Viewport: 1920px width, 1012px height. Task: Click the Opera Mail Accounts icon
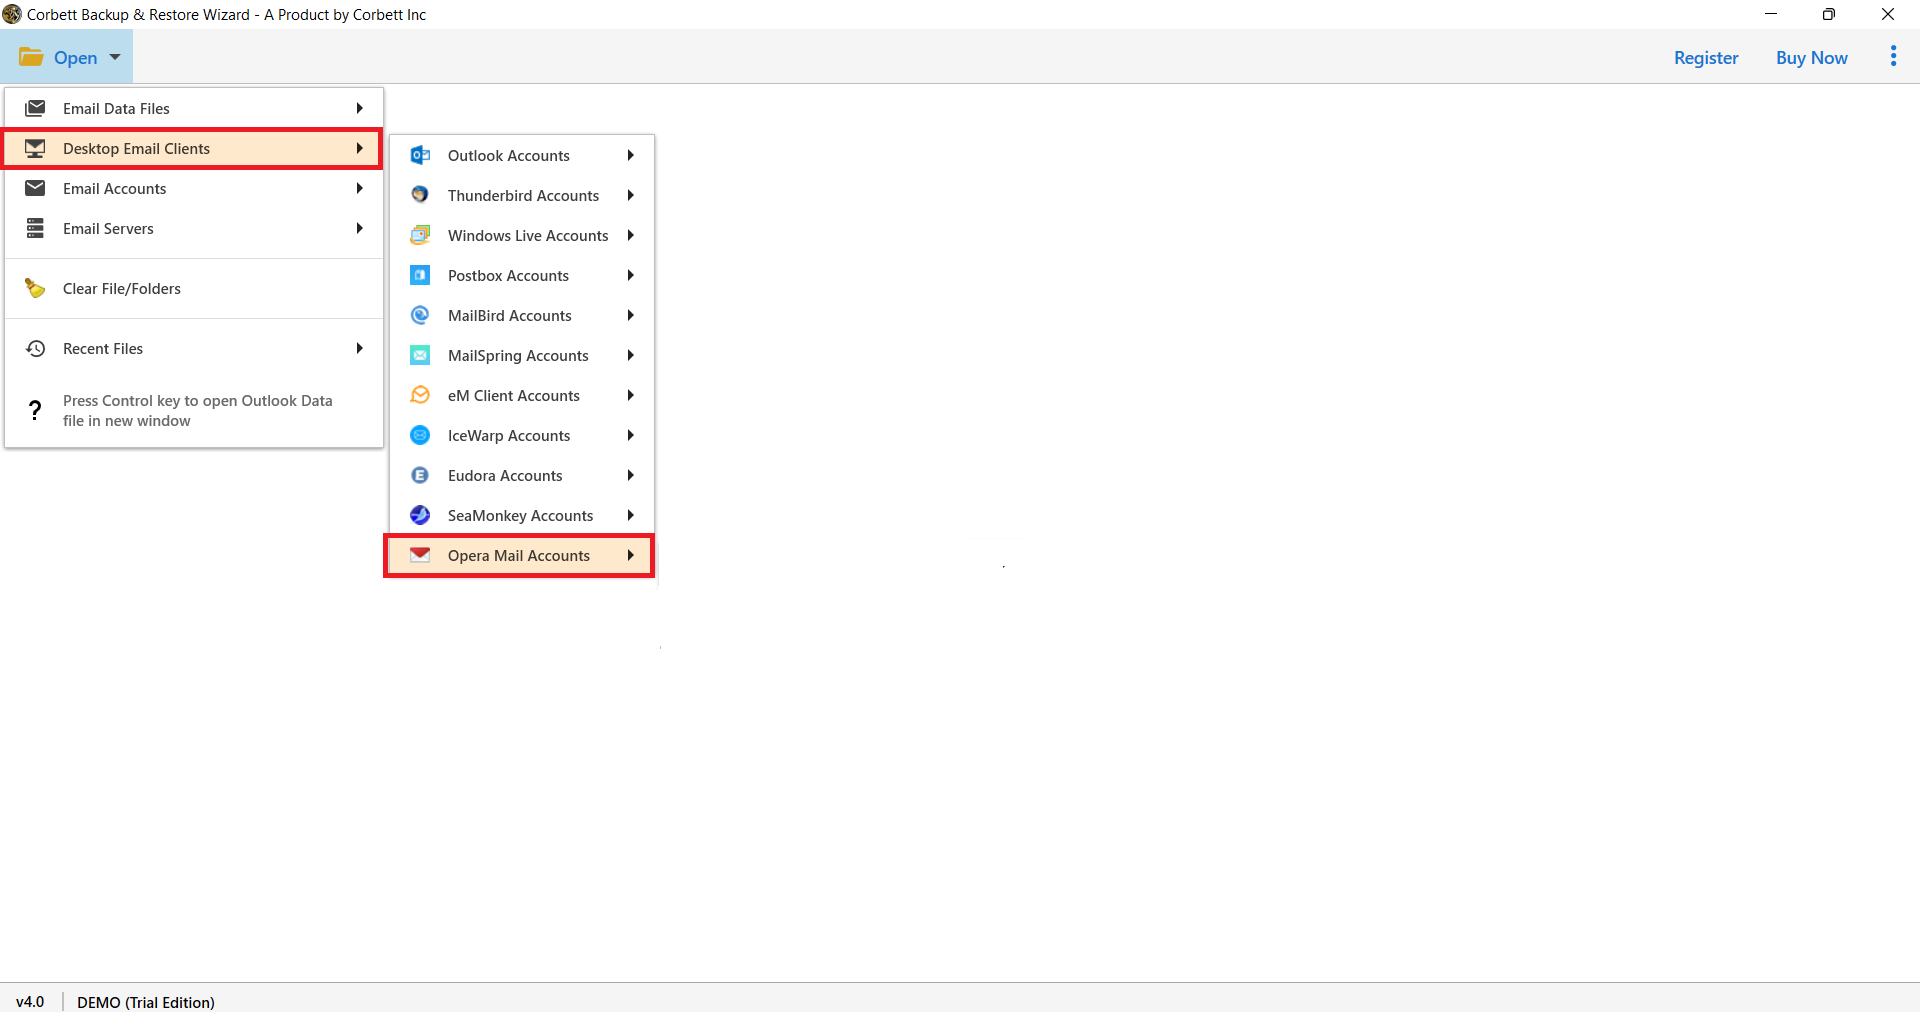click(x=420, y=555)
